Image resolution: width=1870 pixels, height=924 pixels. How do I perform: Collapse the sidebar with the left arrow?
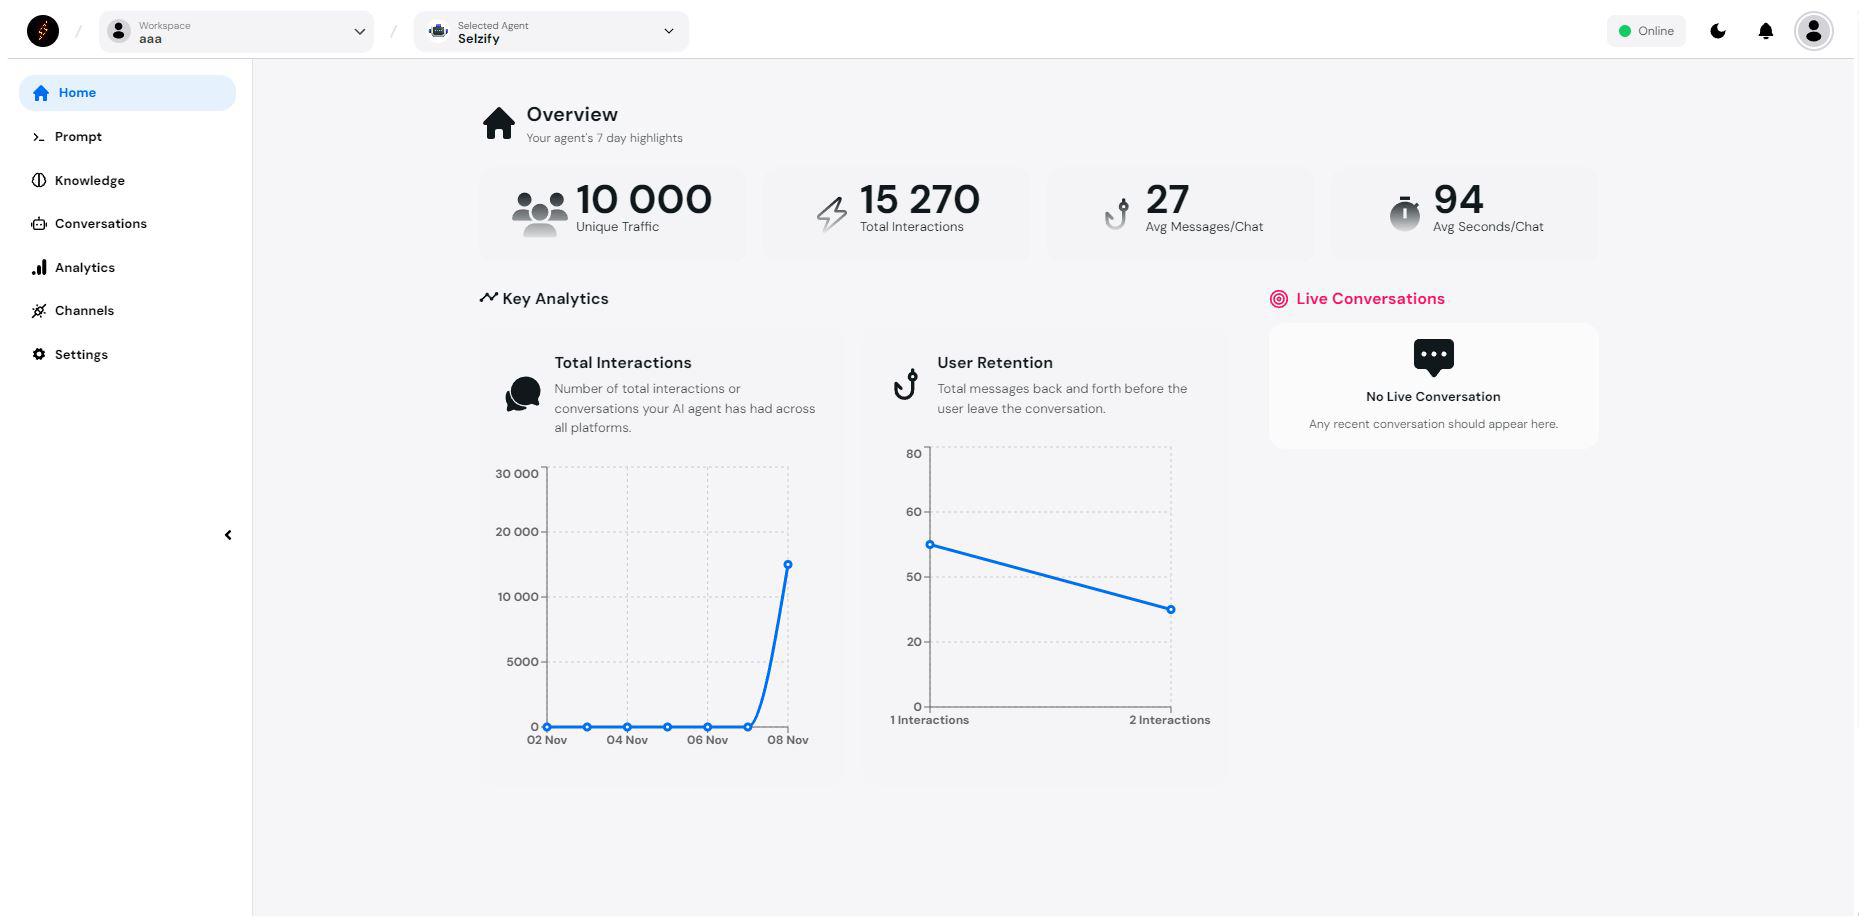click(x=228, y=535)
